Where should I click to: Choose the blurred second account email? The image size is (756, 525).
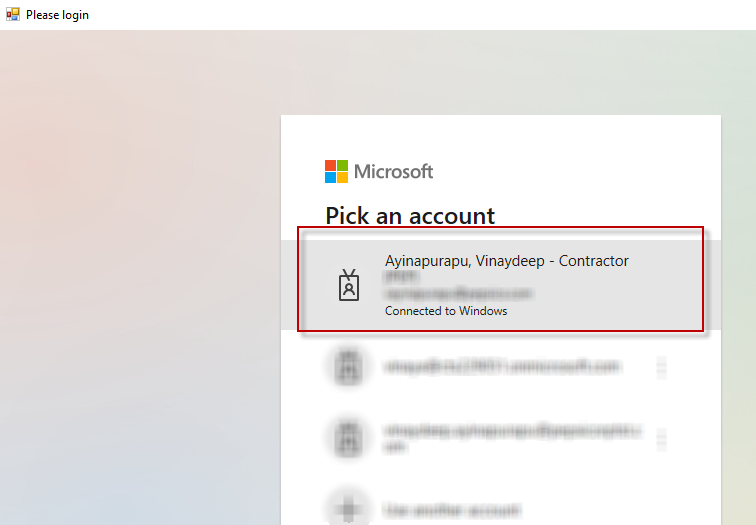pos(501,367)
